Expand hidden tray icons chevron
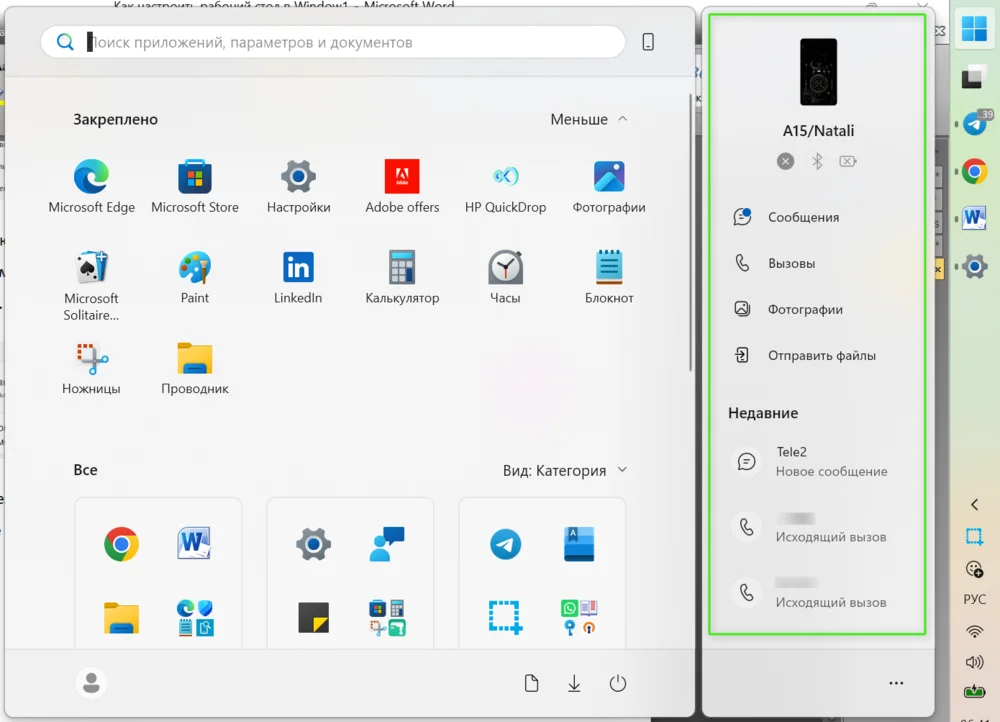Viewport: 1000px width, 722px height. click(974, 505)
